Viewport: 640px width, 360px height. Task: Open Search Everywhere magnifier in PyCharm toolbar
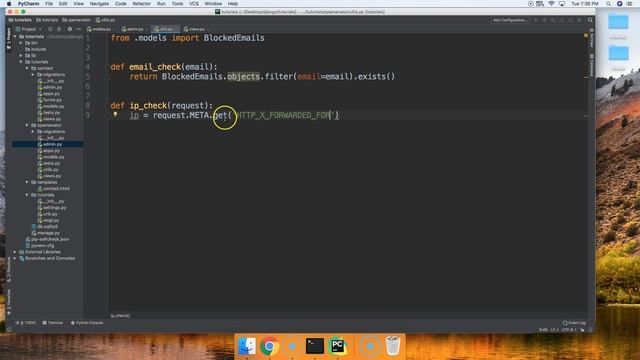pos(590,20)
